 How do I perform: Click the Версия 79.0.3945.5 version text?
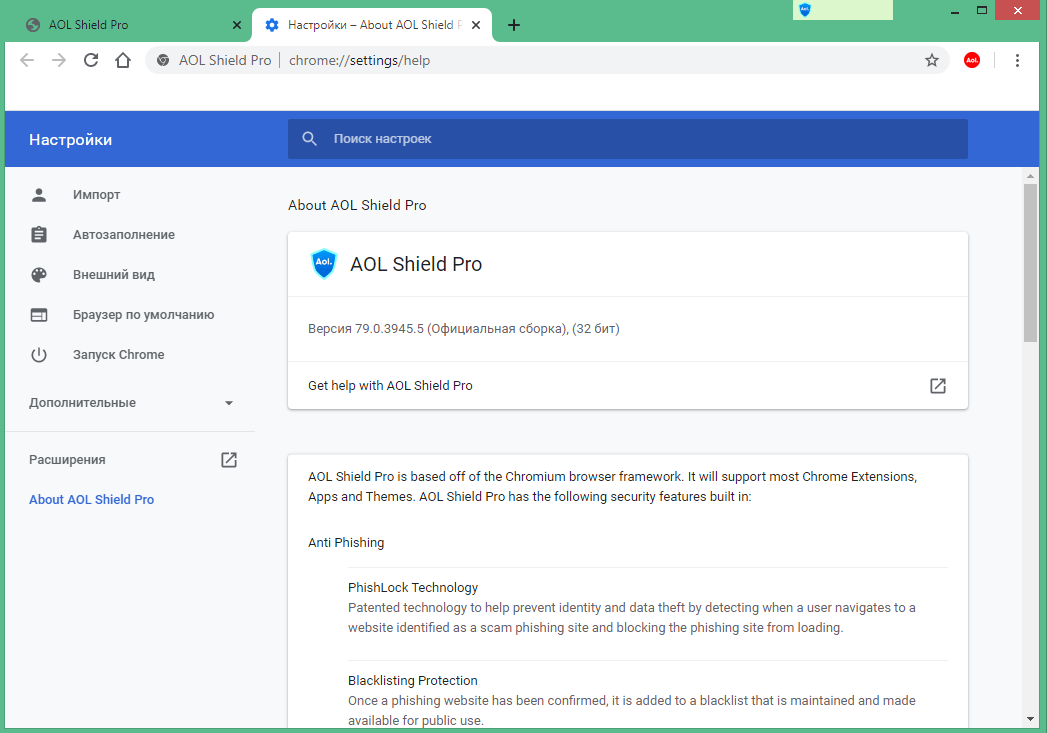[463, 328]
